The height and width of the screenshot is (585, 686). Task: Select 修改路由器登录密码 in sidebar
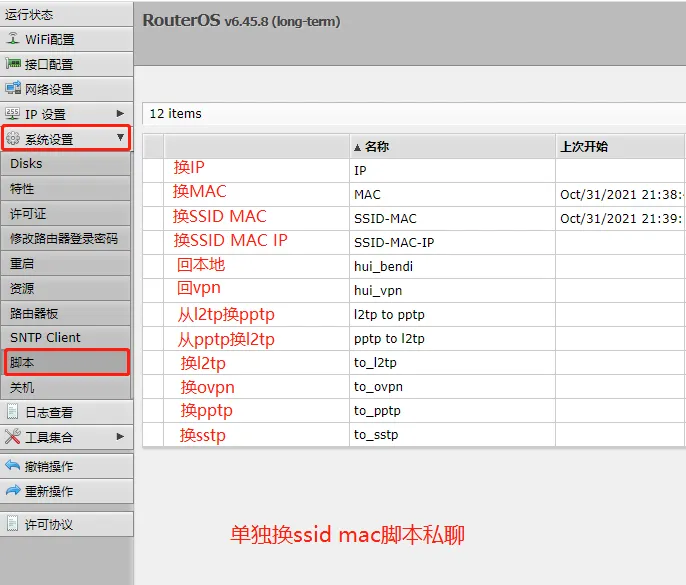pyautogui.click(x=66, y=238)
